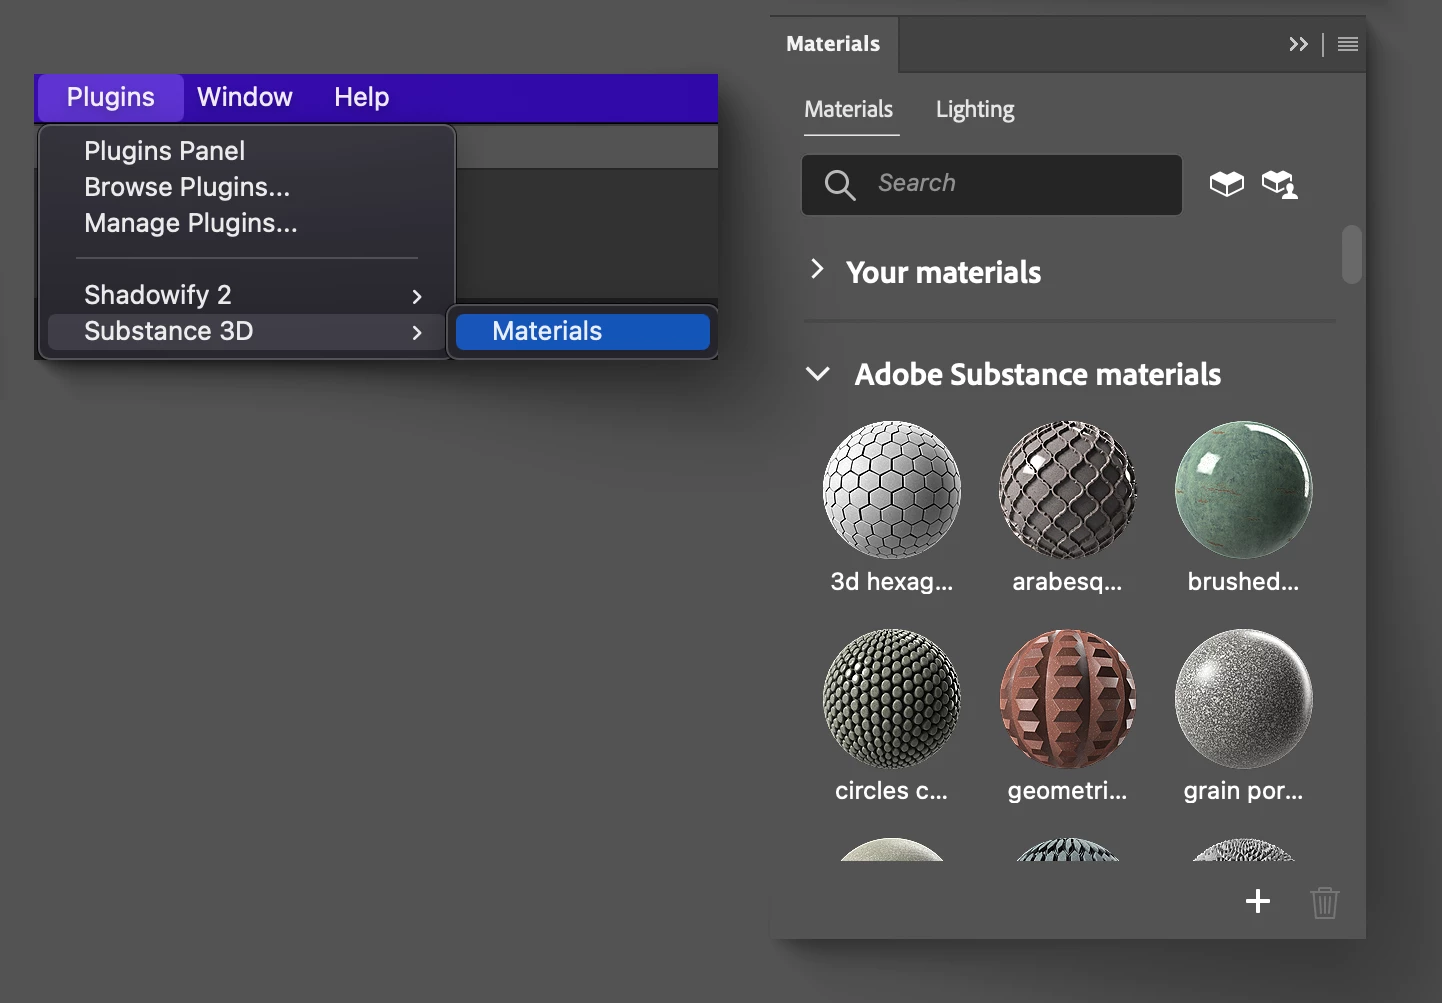This screenshot has height=1003, width=1442.
Task: Select the grain porous material sphere
Action: [x=1244, y=699]
